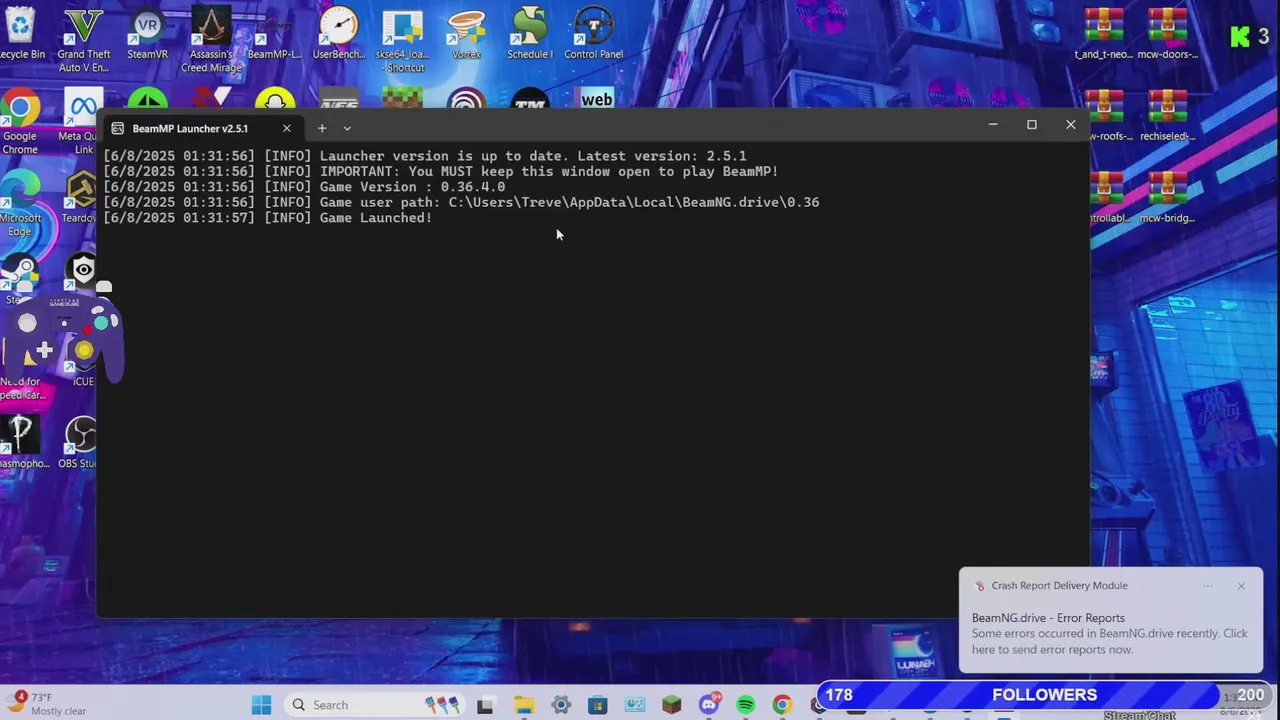This screenshot has width=1280, height=720.
Task: Open the rechiseled archive on desktop
Action: 1167,116
